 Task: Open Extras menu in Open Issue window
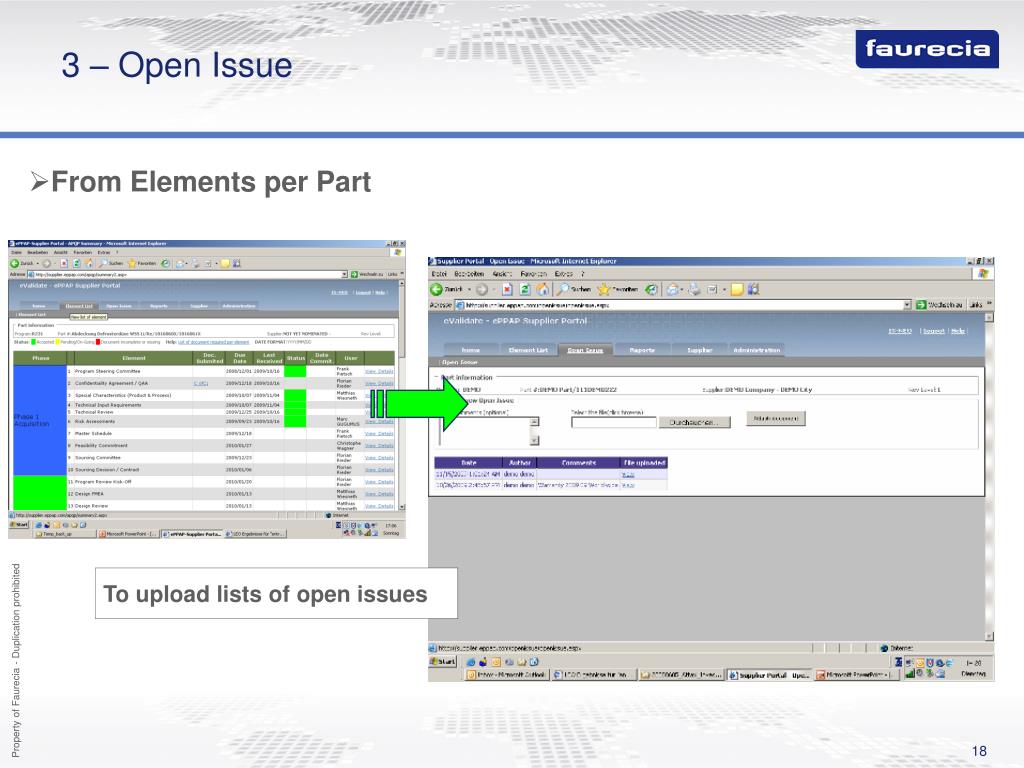564,274
